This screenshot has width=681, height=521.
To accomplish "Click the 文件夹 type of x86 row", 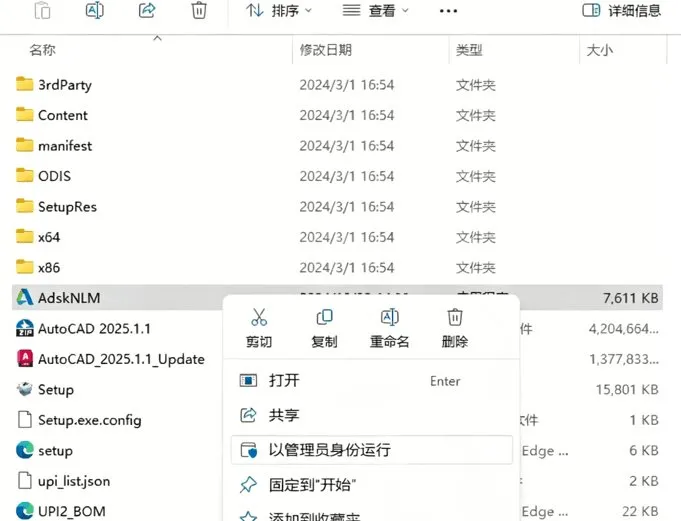I will [476, 268].
